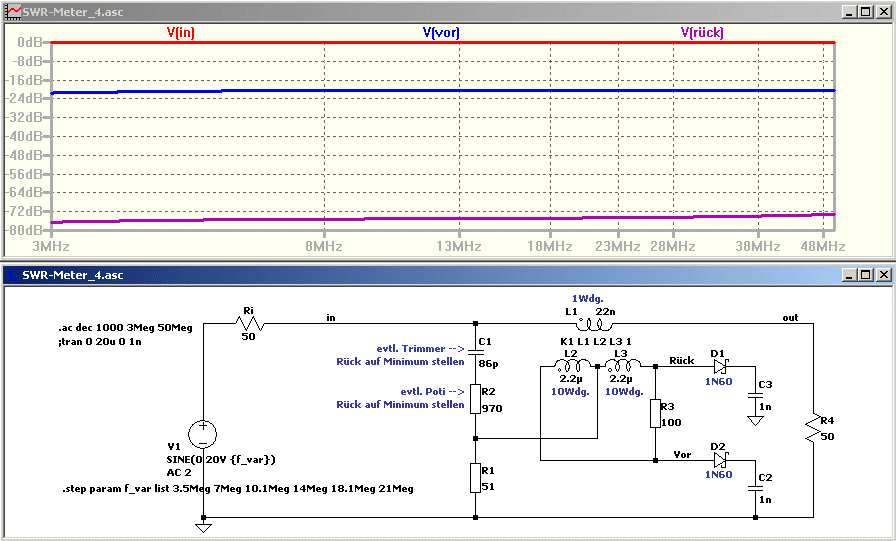Click the '10Wdg.' label under L3
896x541 pixels.
[x=624, y=391]
